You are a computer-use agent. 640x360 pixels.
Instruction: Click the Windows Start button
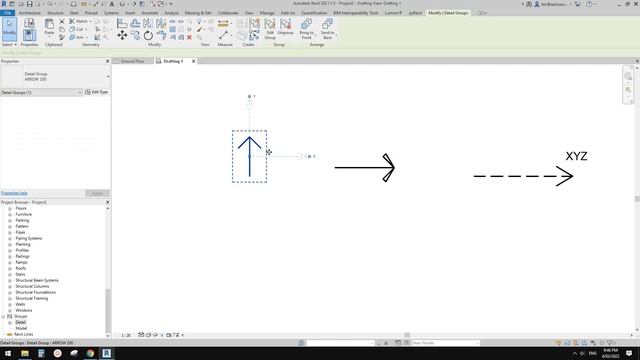[x=8, y=353]
